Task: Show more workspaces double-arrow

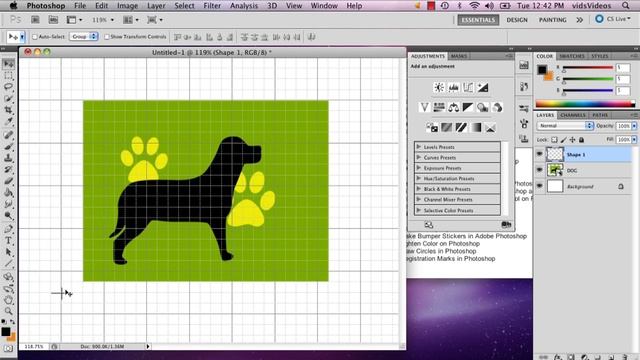Action: (x=580, y=20)
